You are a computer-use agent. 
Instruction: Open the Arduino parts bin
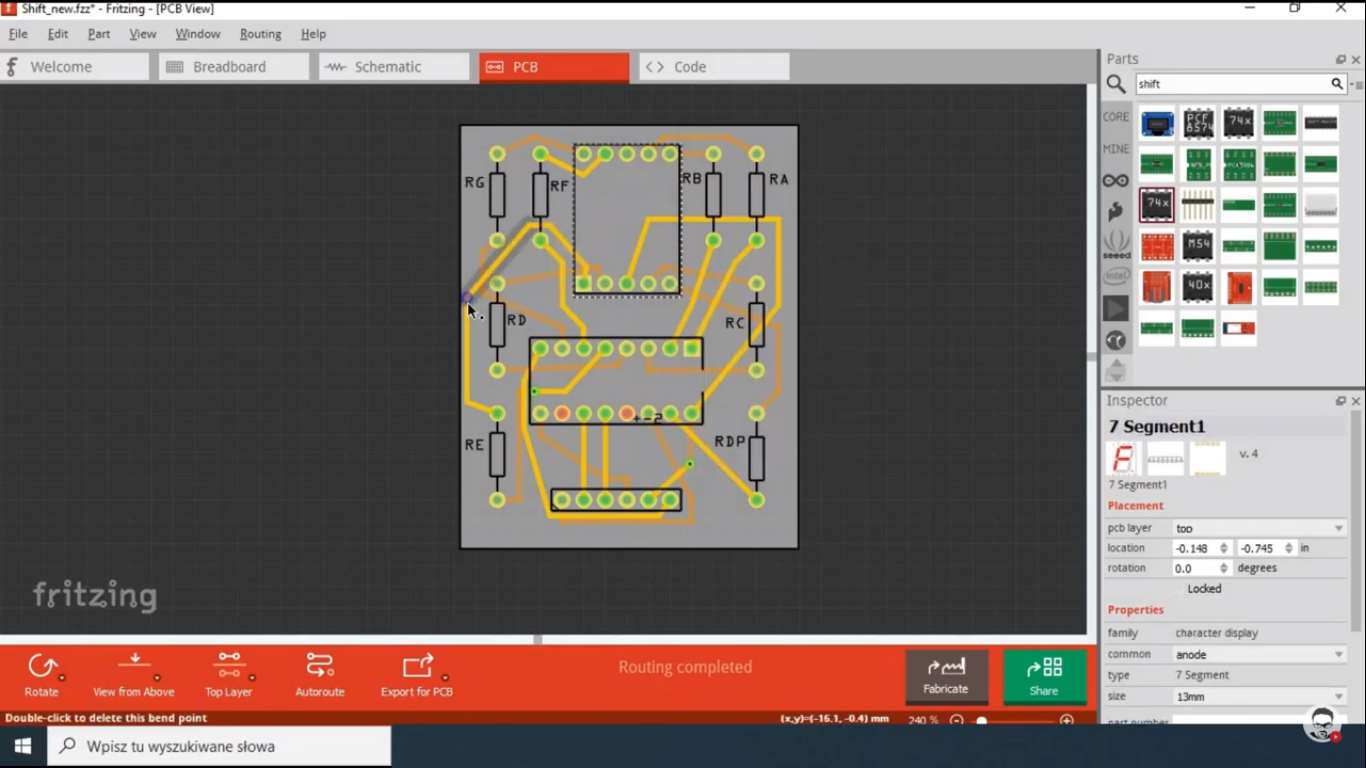[1116, 181]
